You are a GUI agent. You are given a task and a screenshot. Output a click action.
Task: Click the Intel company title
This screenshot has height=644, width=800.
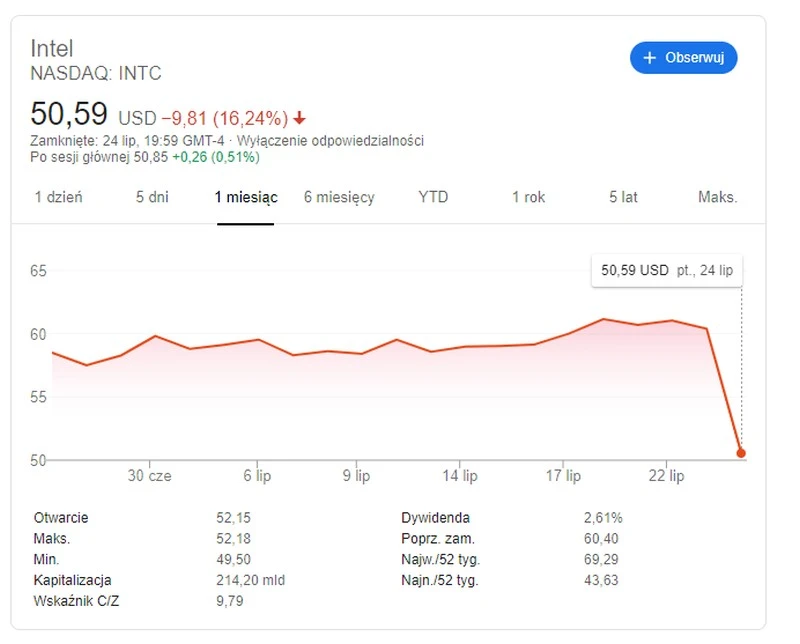(x=52, y=49)
